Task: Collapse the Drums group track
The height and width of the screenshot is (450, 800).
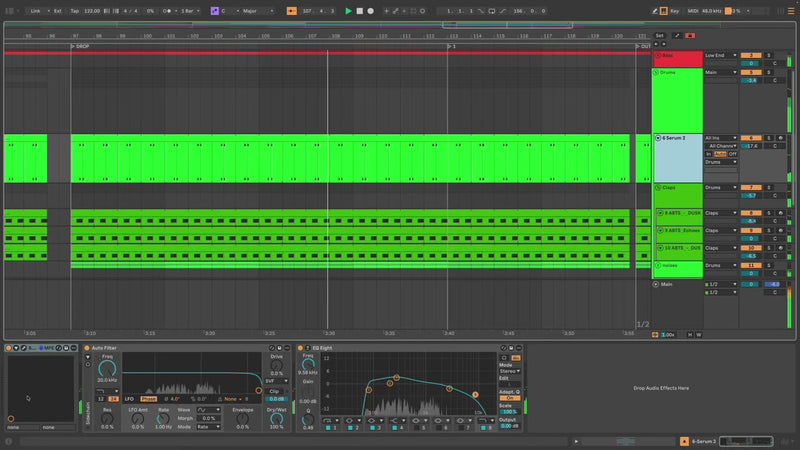Action: (656, 72)
